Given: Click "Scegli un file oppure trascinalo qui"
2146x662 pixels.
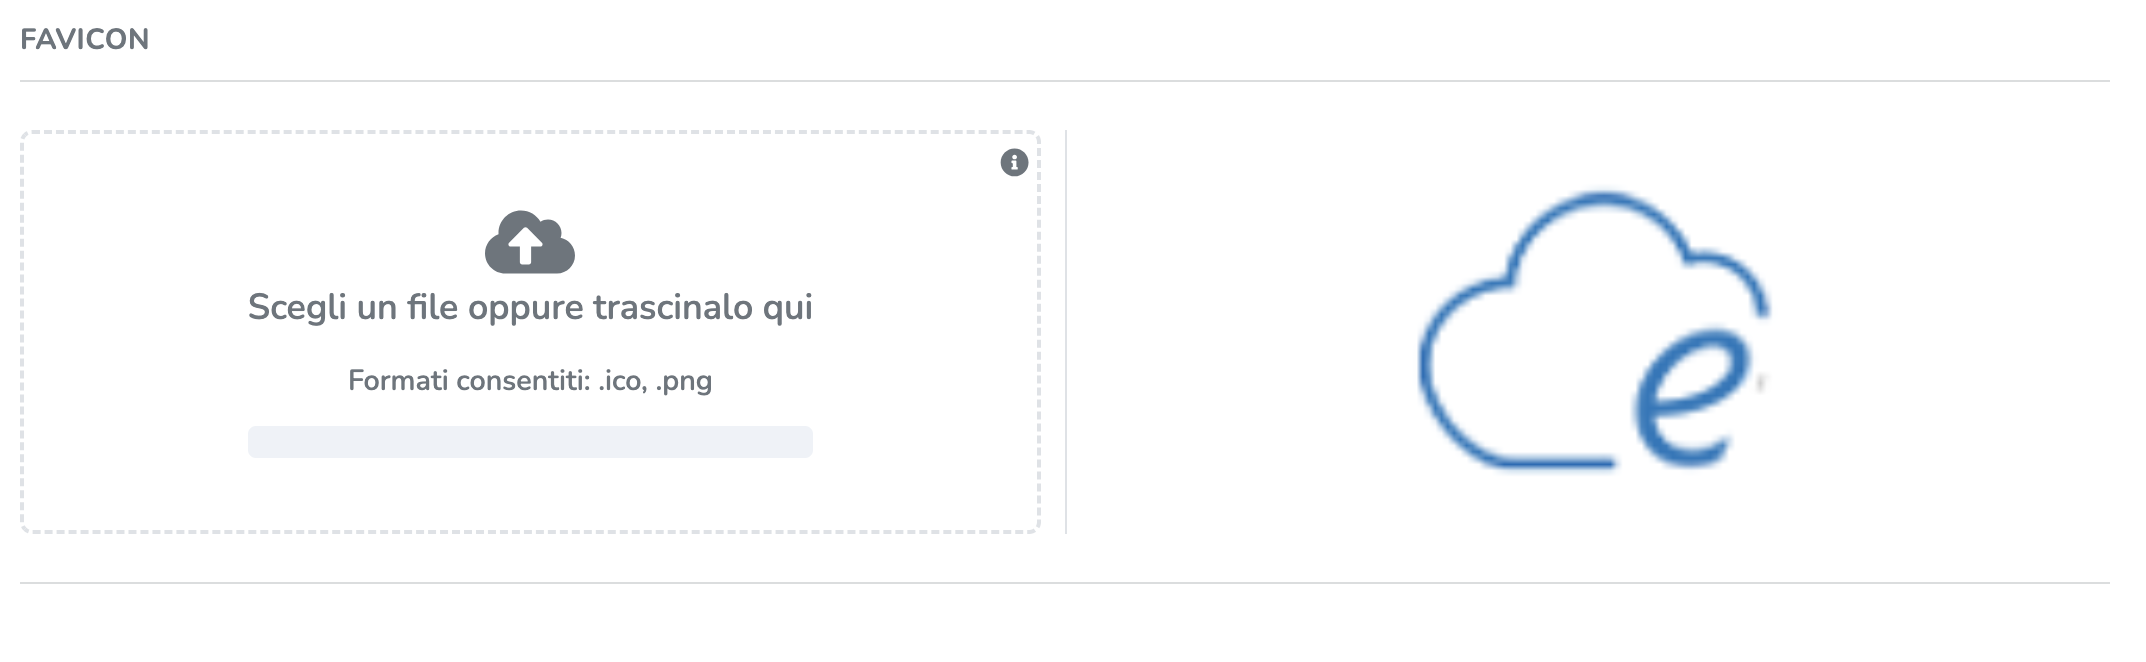Looking at the screenshot, I should [x=529, y=307].
